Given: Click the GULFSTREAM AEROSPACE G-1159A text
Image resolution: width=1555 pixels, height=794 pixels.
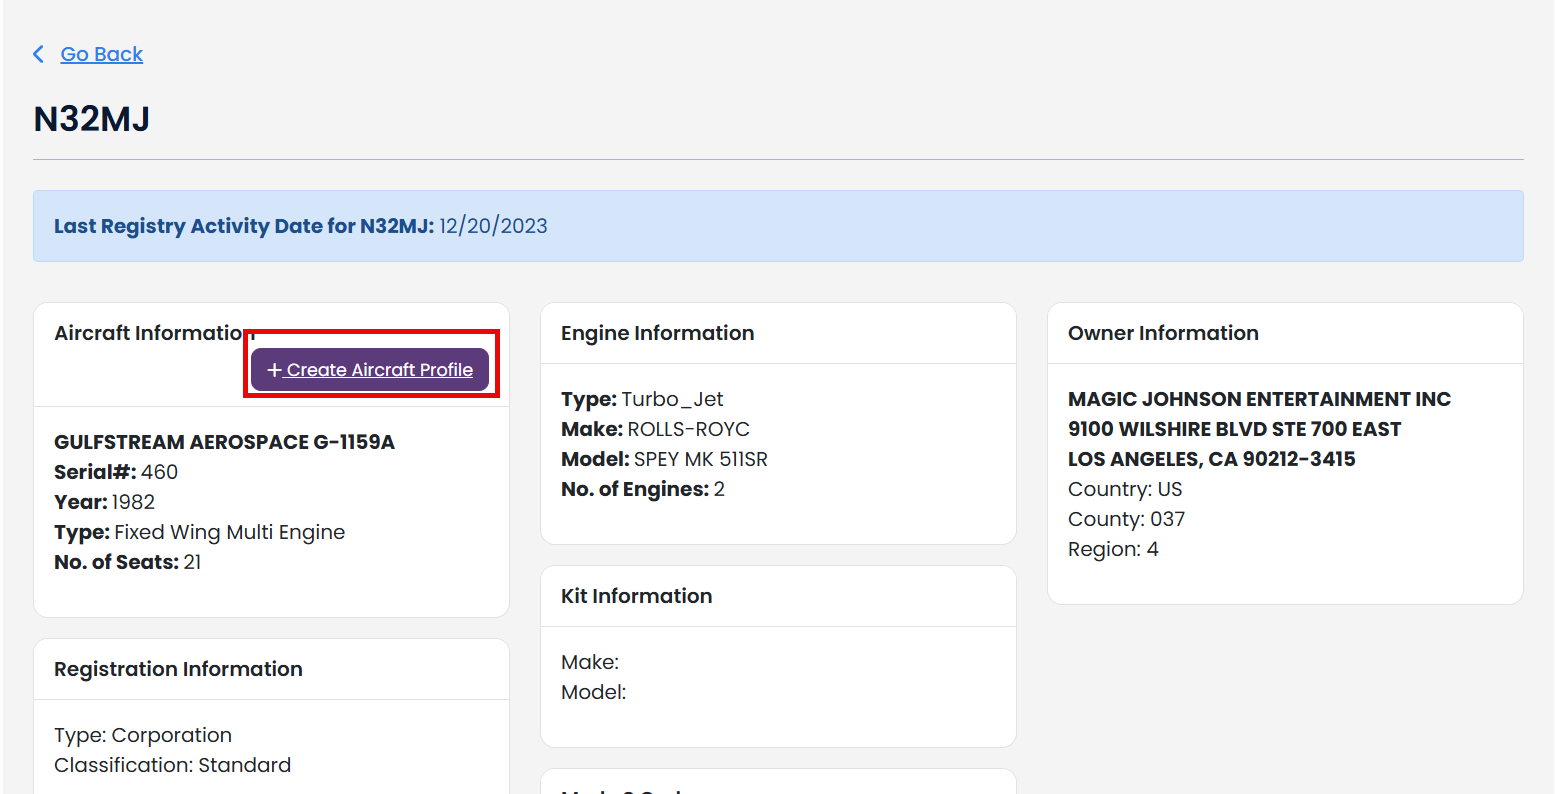Looking at the screenshot, I should (x=225, y=442).
